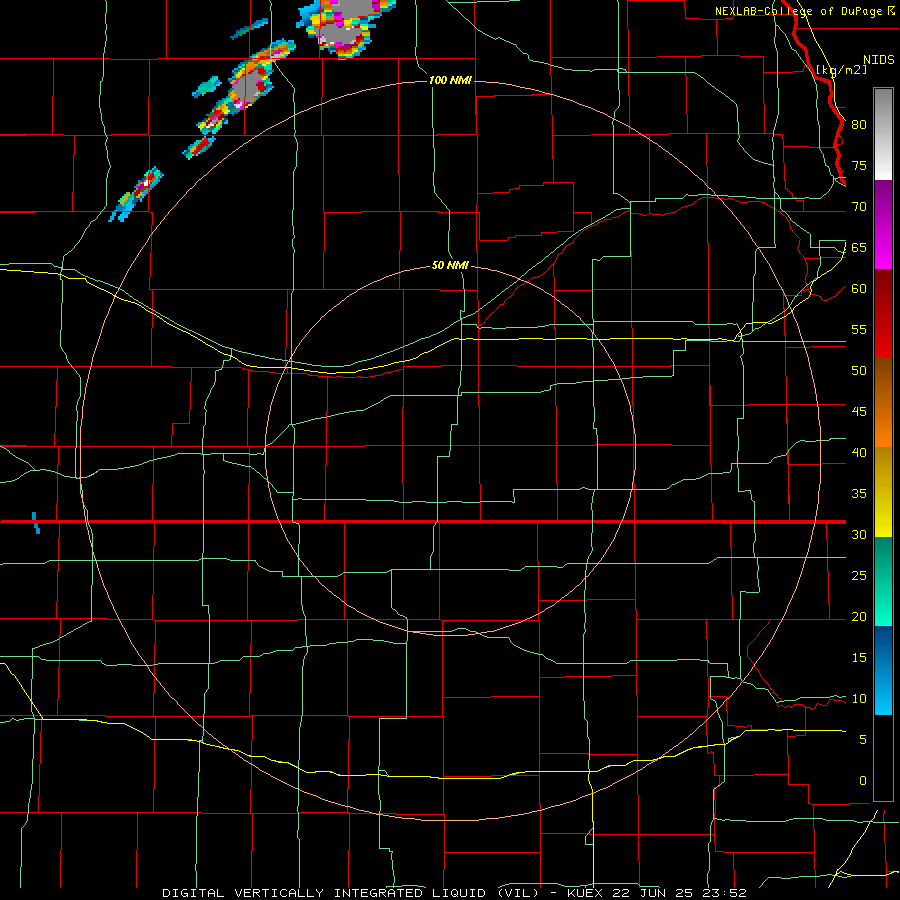The image size is (900, 900).
Task: Select the gray-white 75-85 color scale segment
Action: click(x=883, y=134)
